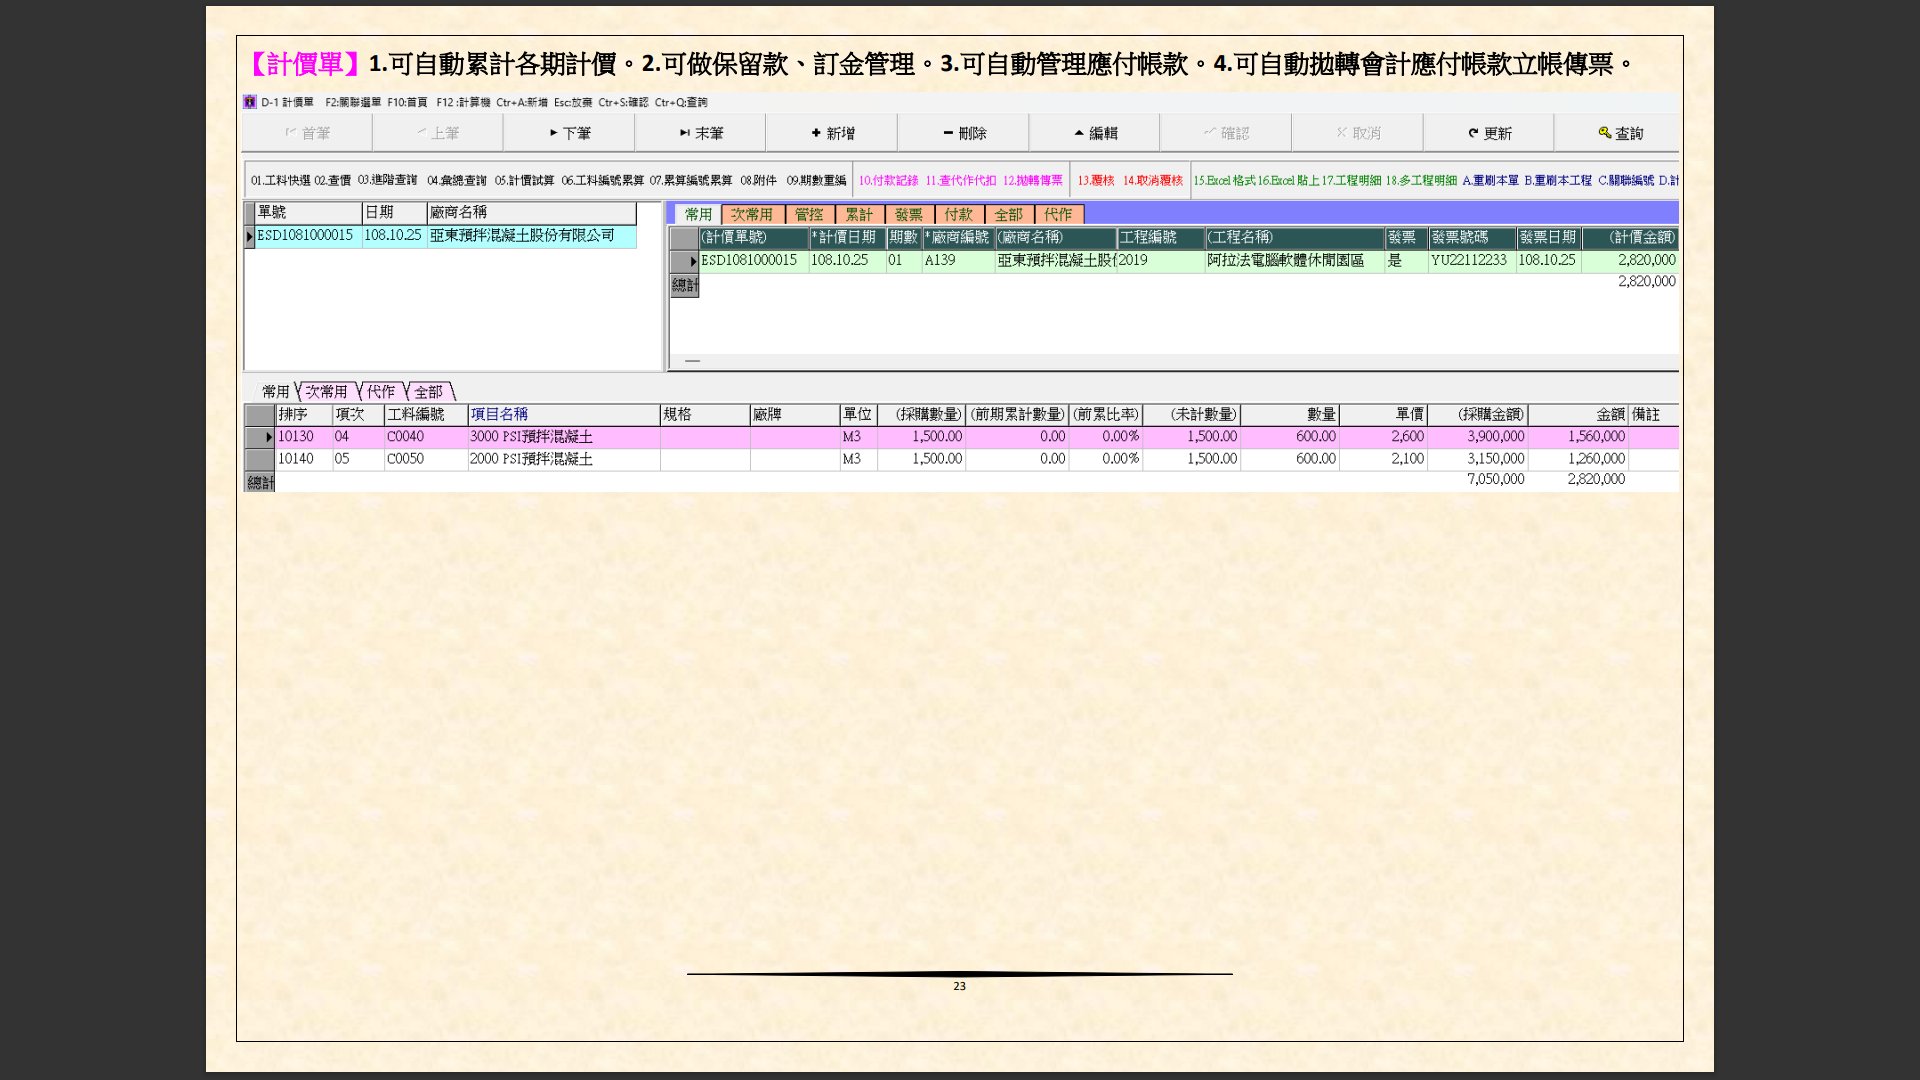The height and width of the screenshot is (1080, 1920).
Task: Open 06.工料編號累算
Action: click(602, 181)
